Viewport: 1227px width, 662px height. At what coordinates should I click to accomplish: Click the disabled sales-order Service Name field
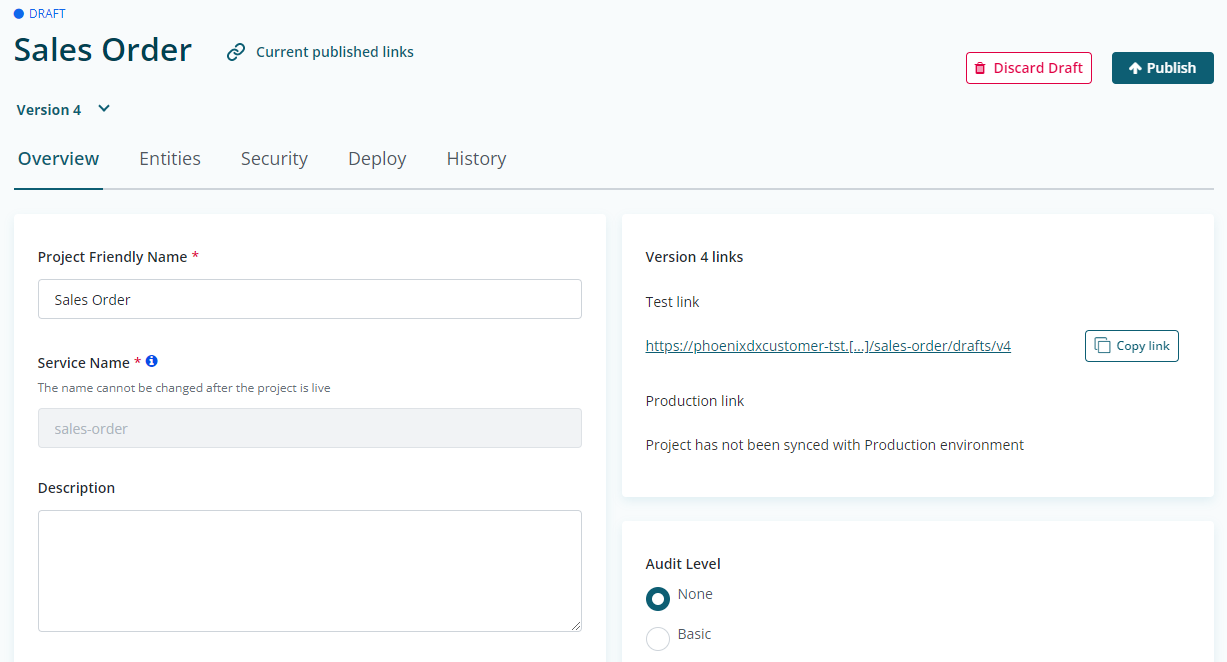310,428
